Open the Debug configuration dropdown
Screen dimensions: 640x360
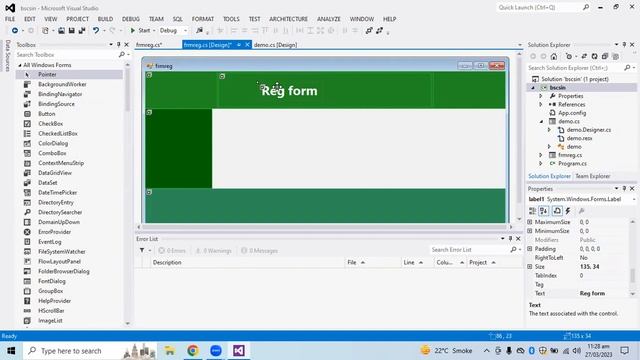tap(185, 31)
